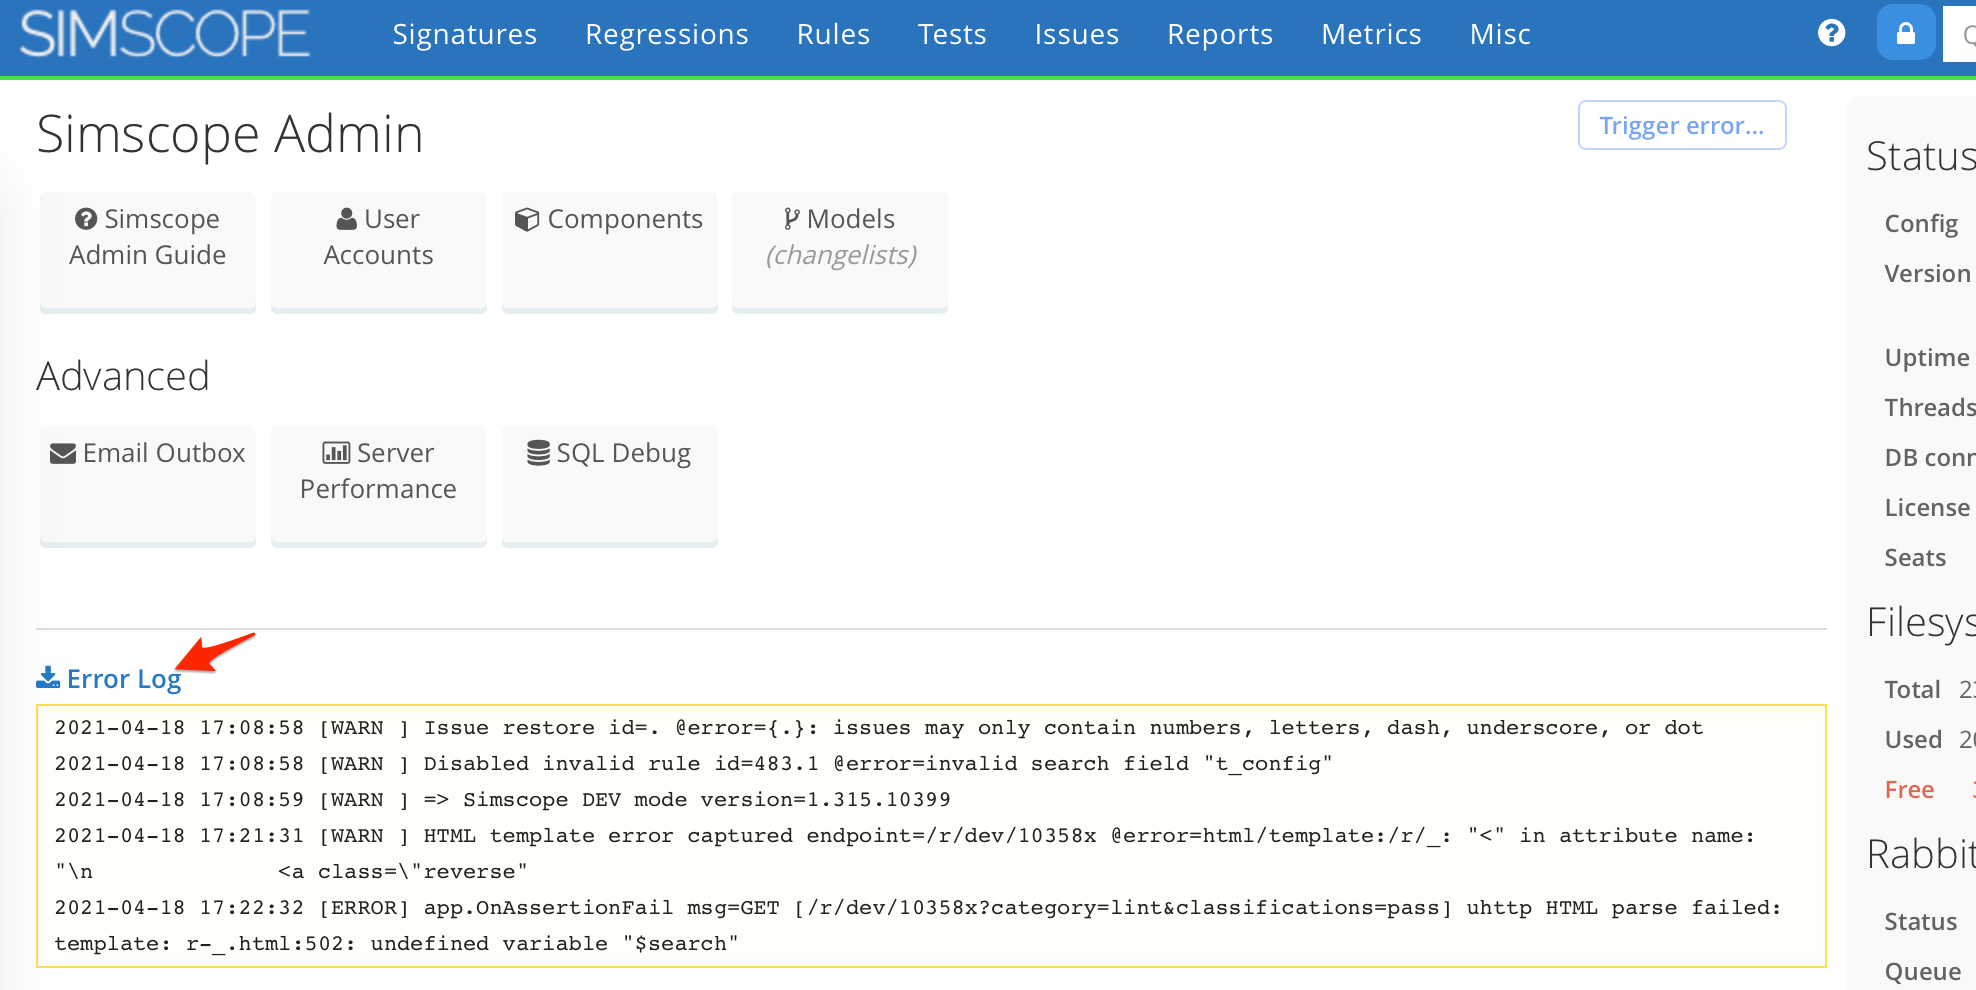
Task: Click the Version label in Status panel
Action: [x=1927, y=273]
